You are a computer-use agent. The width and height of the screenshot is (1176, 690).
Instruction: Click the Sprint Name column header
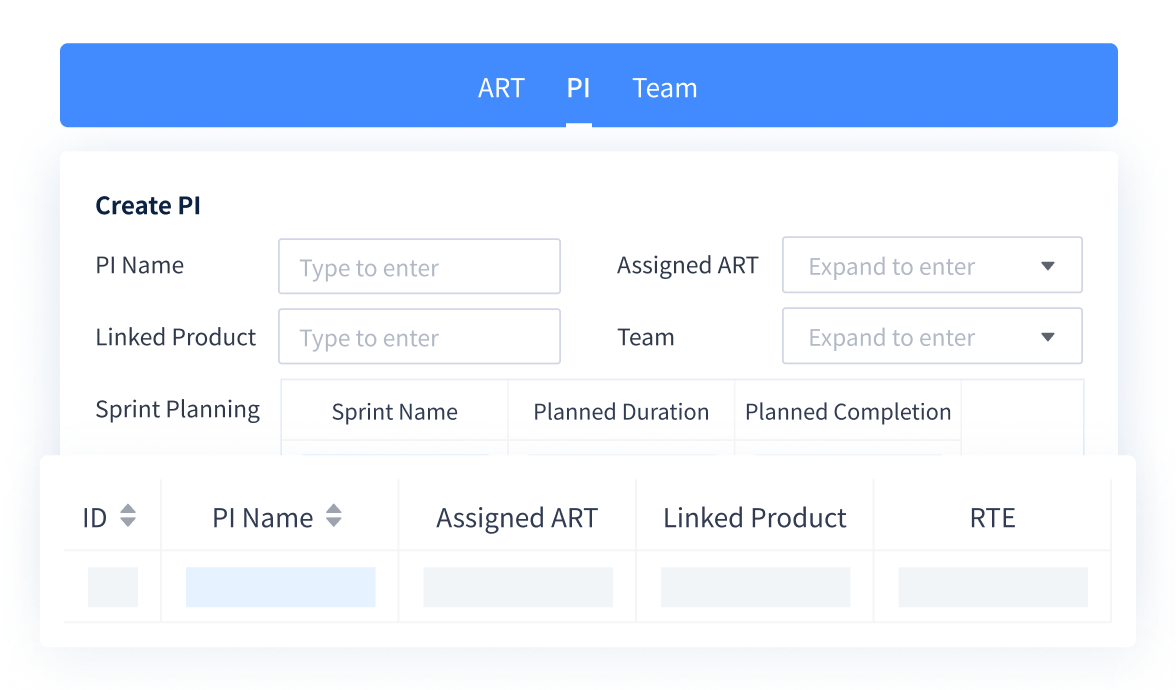click(395, 412)
